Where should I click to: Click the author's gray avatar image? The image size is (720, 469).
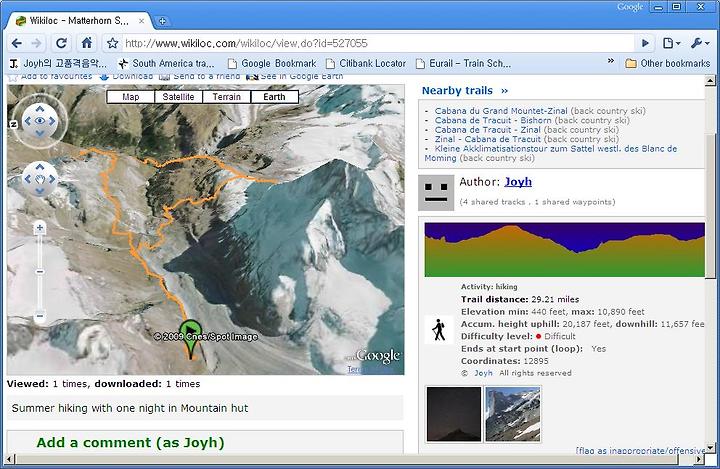tap(436, 193)
